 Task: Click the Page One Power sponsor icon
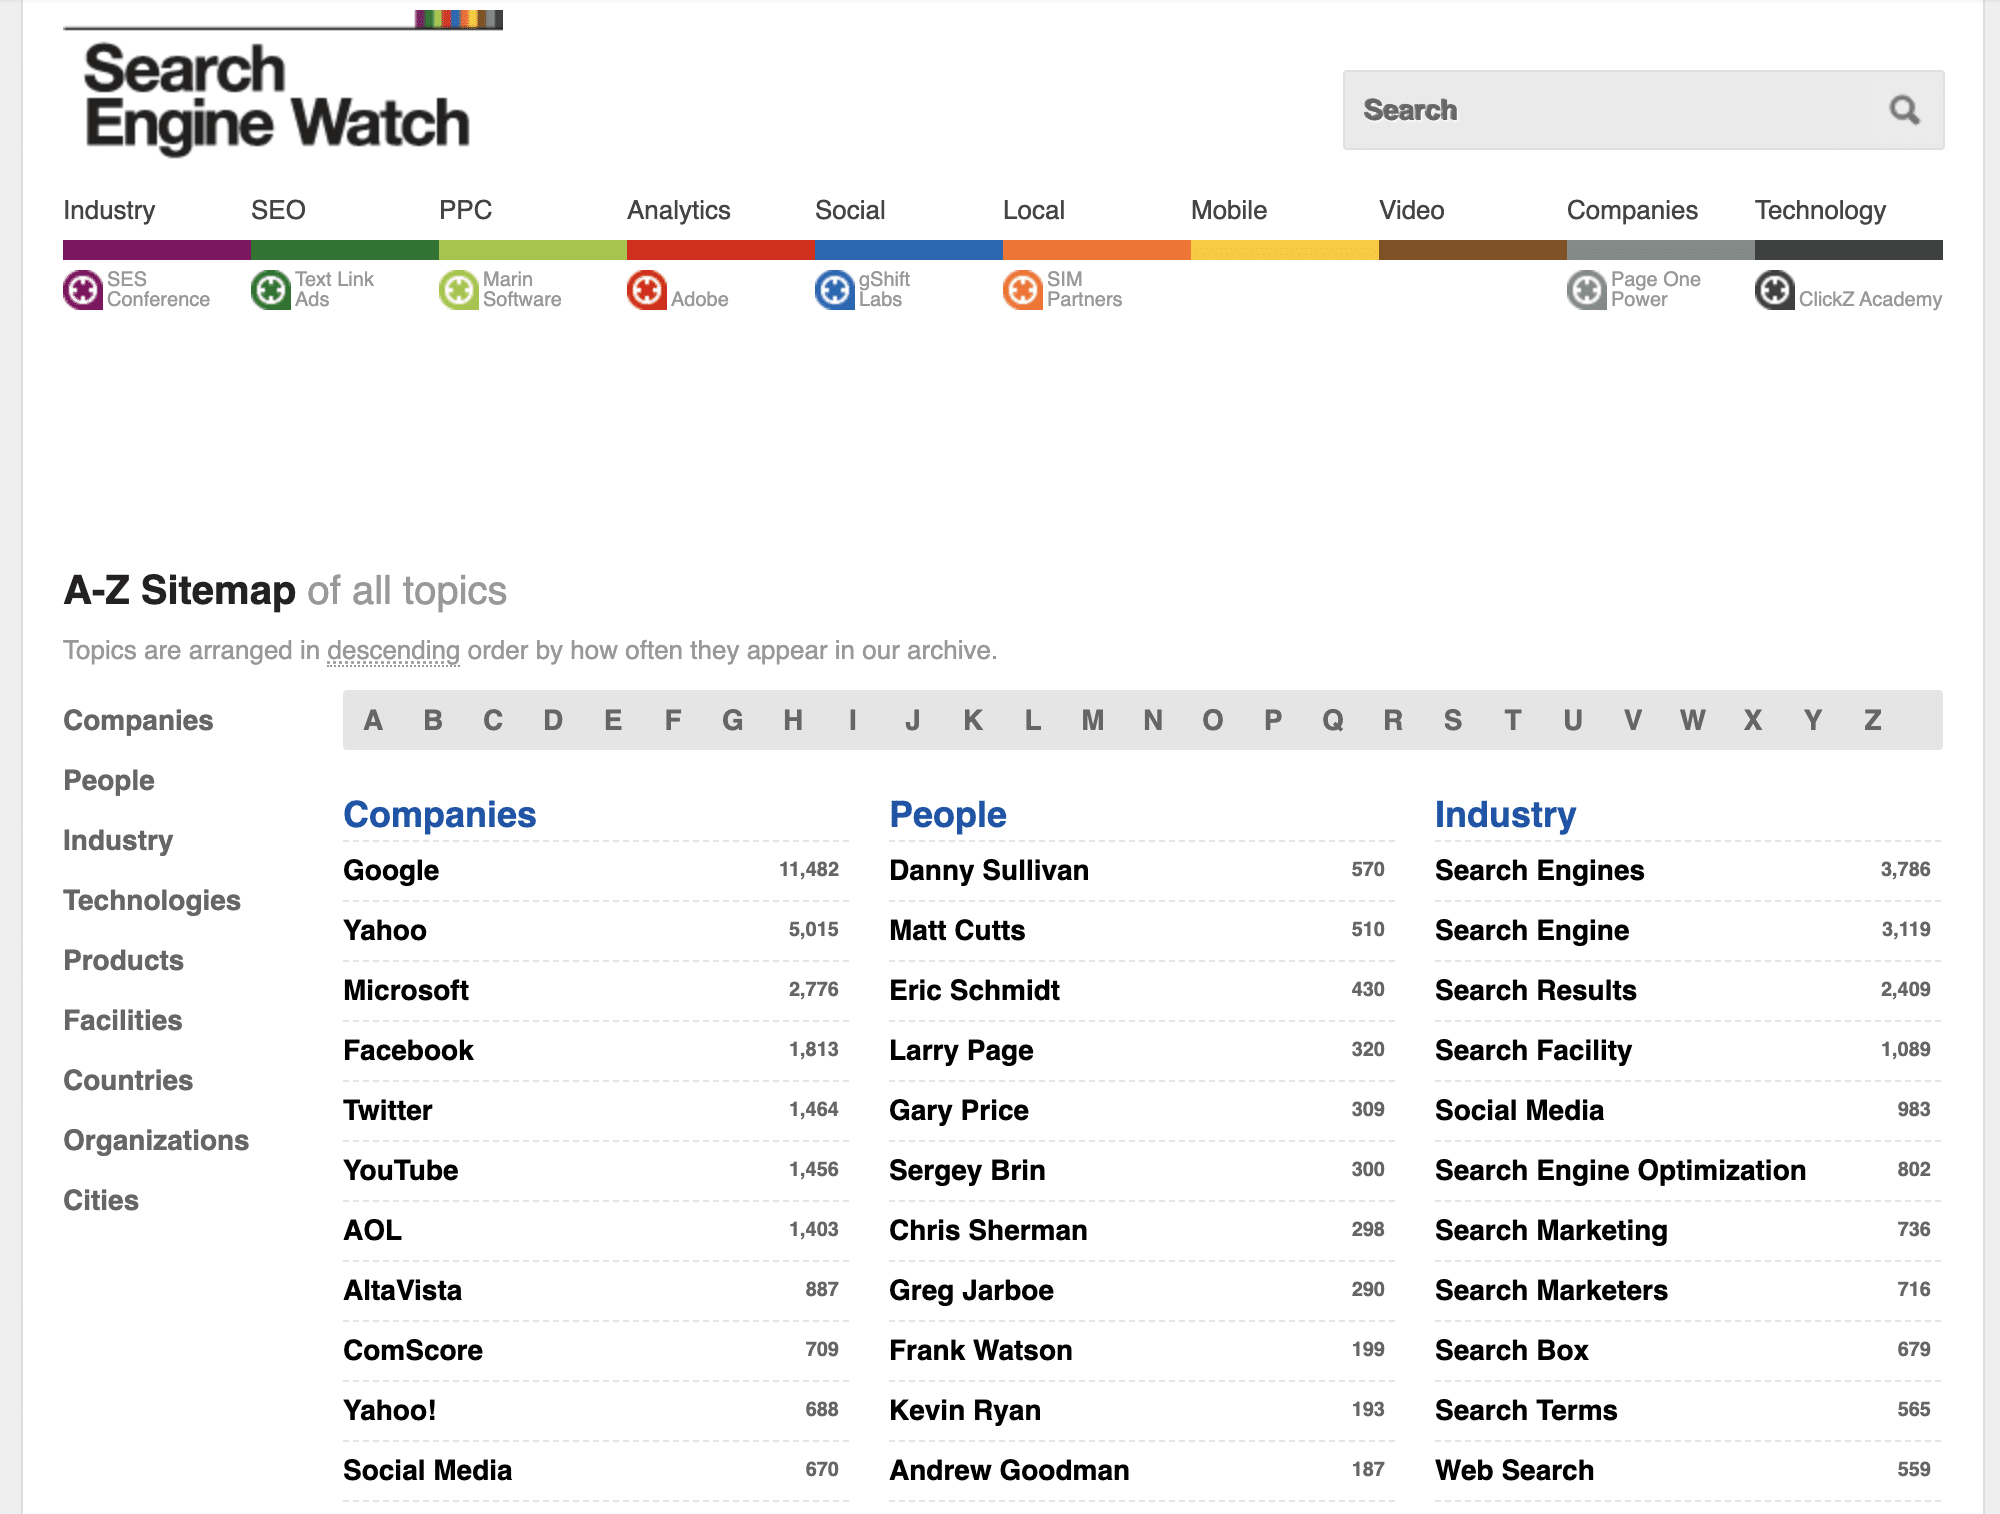[1587, 290]
